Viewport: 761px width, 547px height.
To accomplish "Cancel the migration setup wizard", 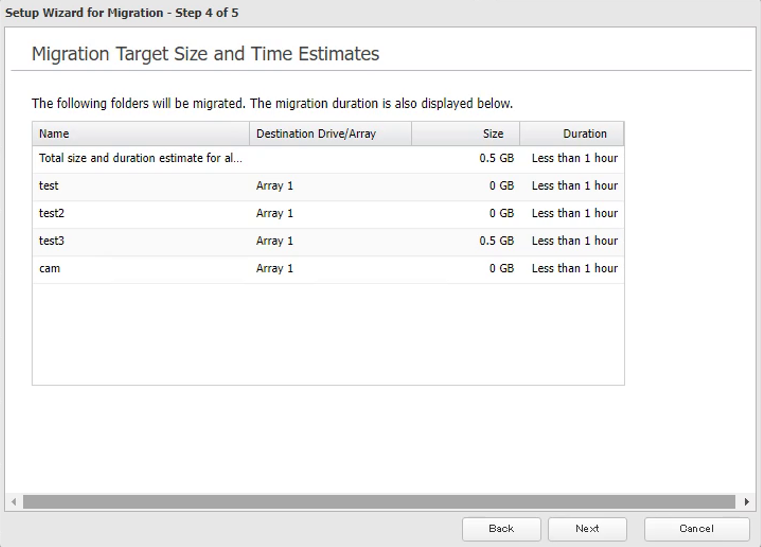I will [x=696, y=529].
